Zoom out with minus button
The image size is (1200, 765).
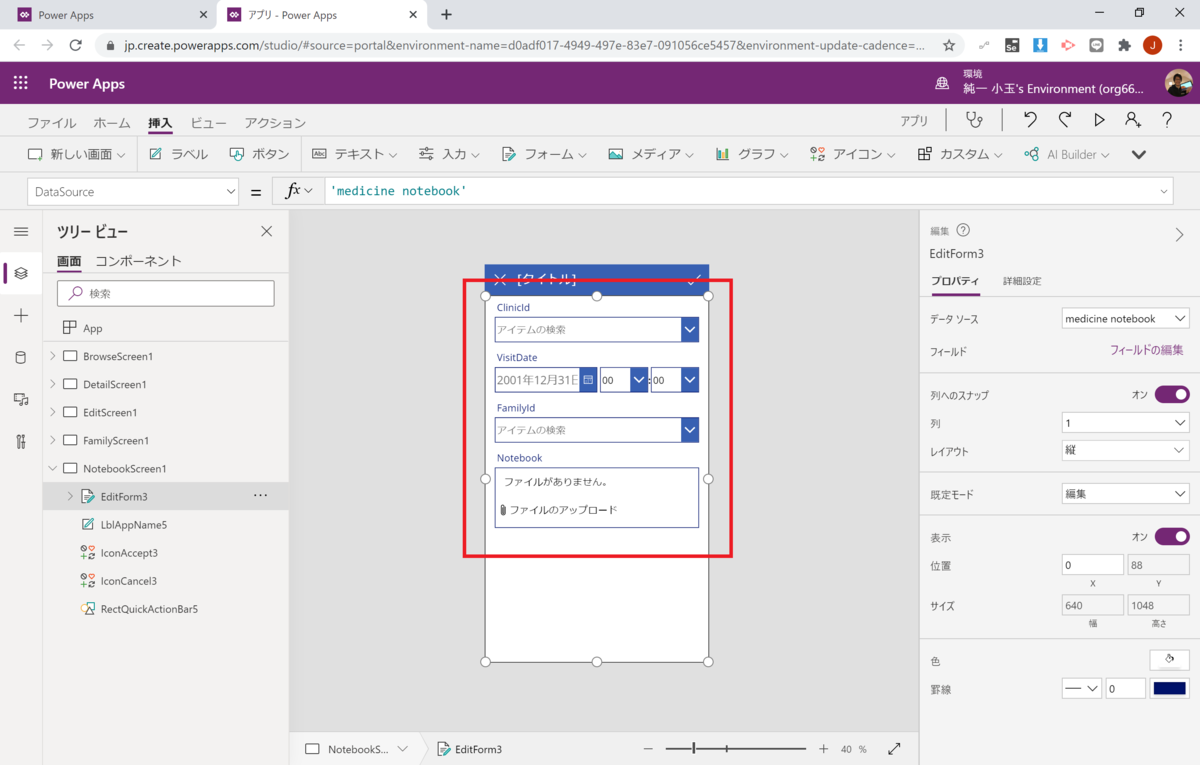coord(648,749)
